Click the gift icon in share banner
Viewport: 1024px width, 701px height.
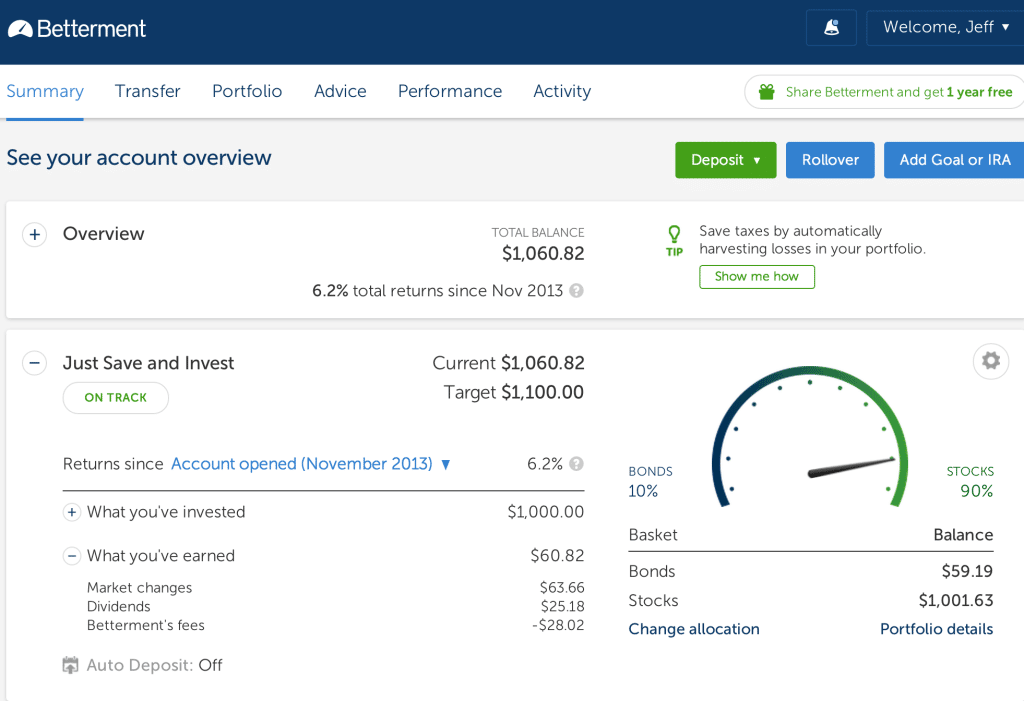[x=766, y=92]
